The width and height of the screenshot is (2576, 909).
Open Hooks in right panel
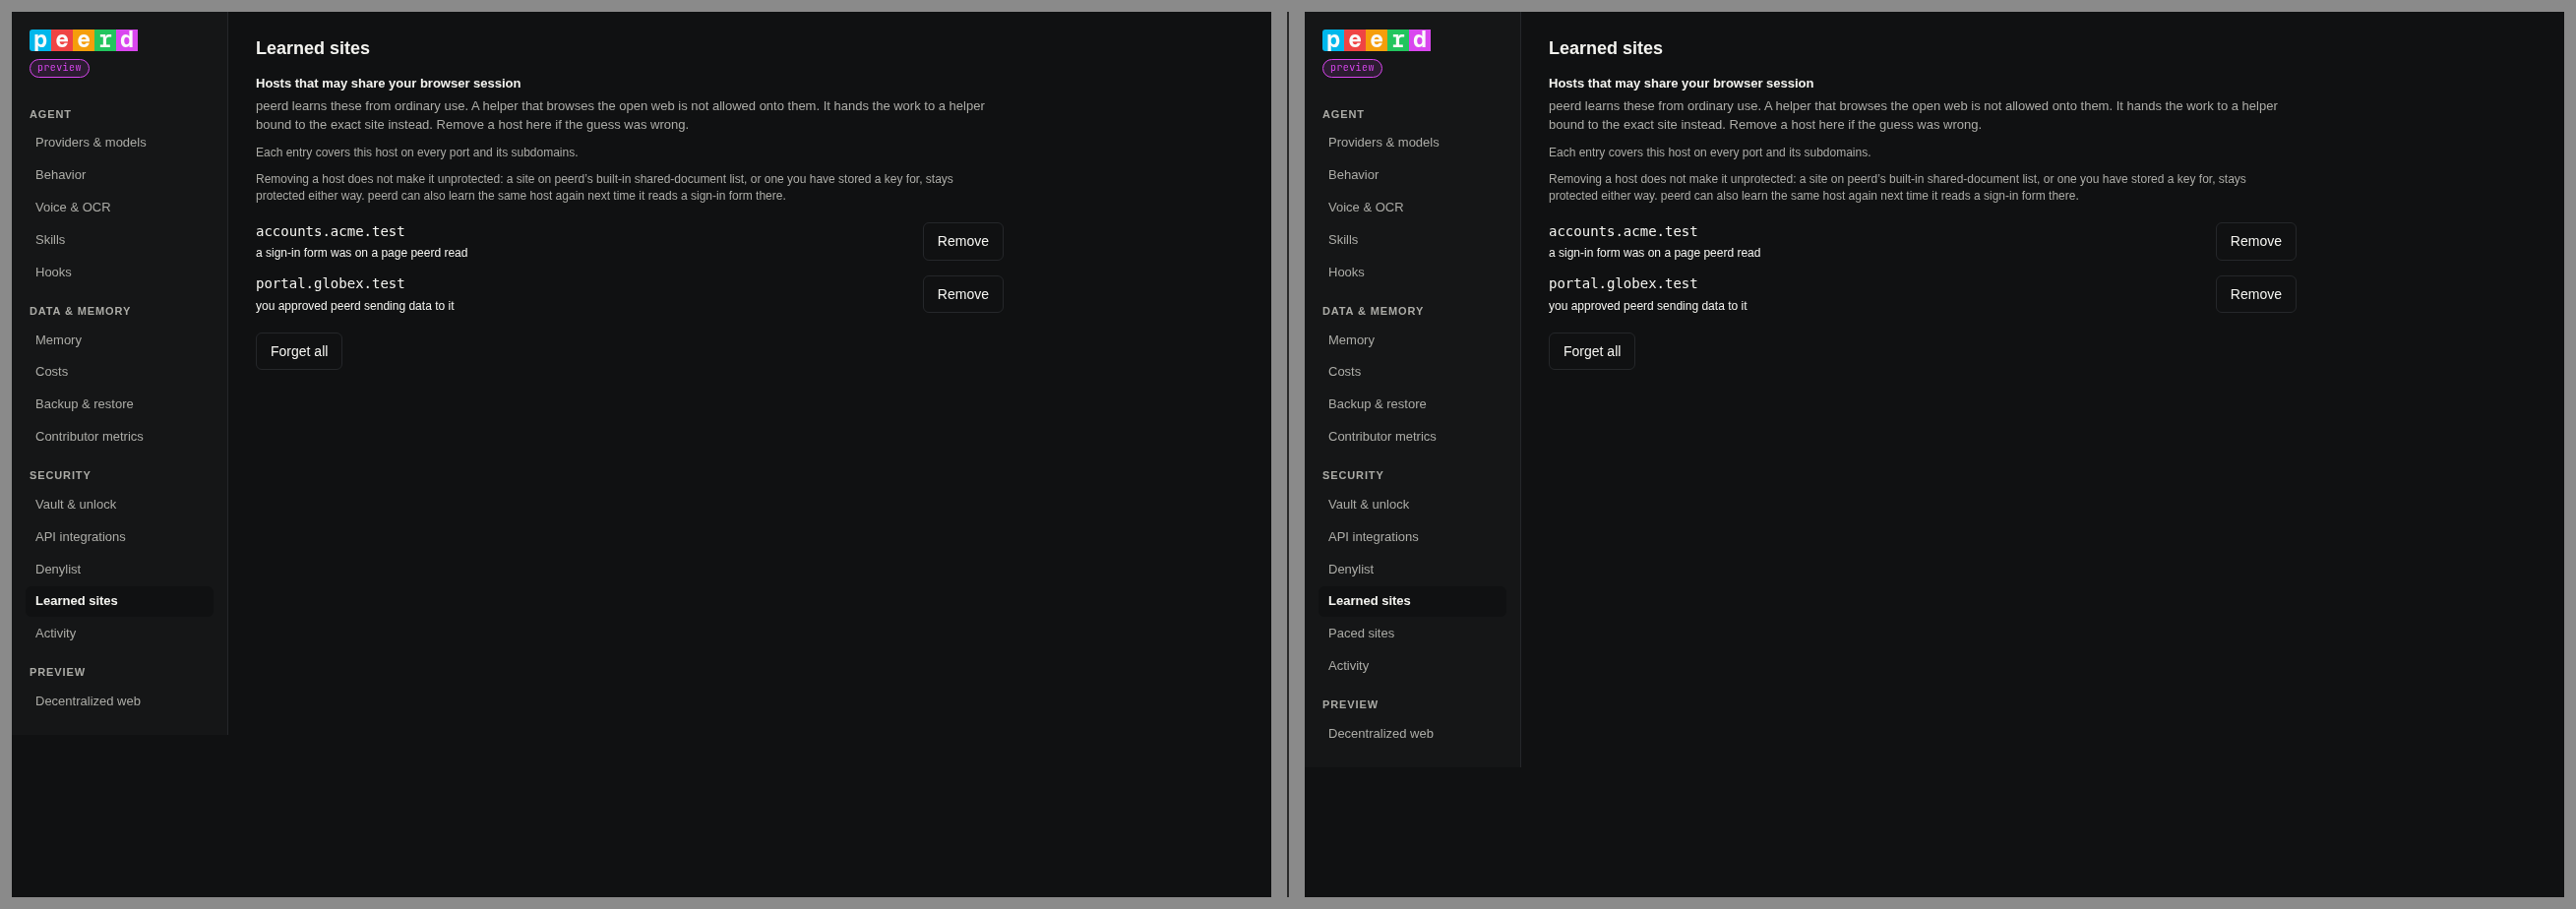1412,272
